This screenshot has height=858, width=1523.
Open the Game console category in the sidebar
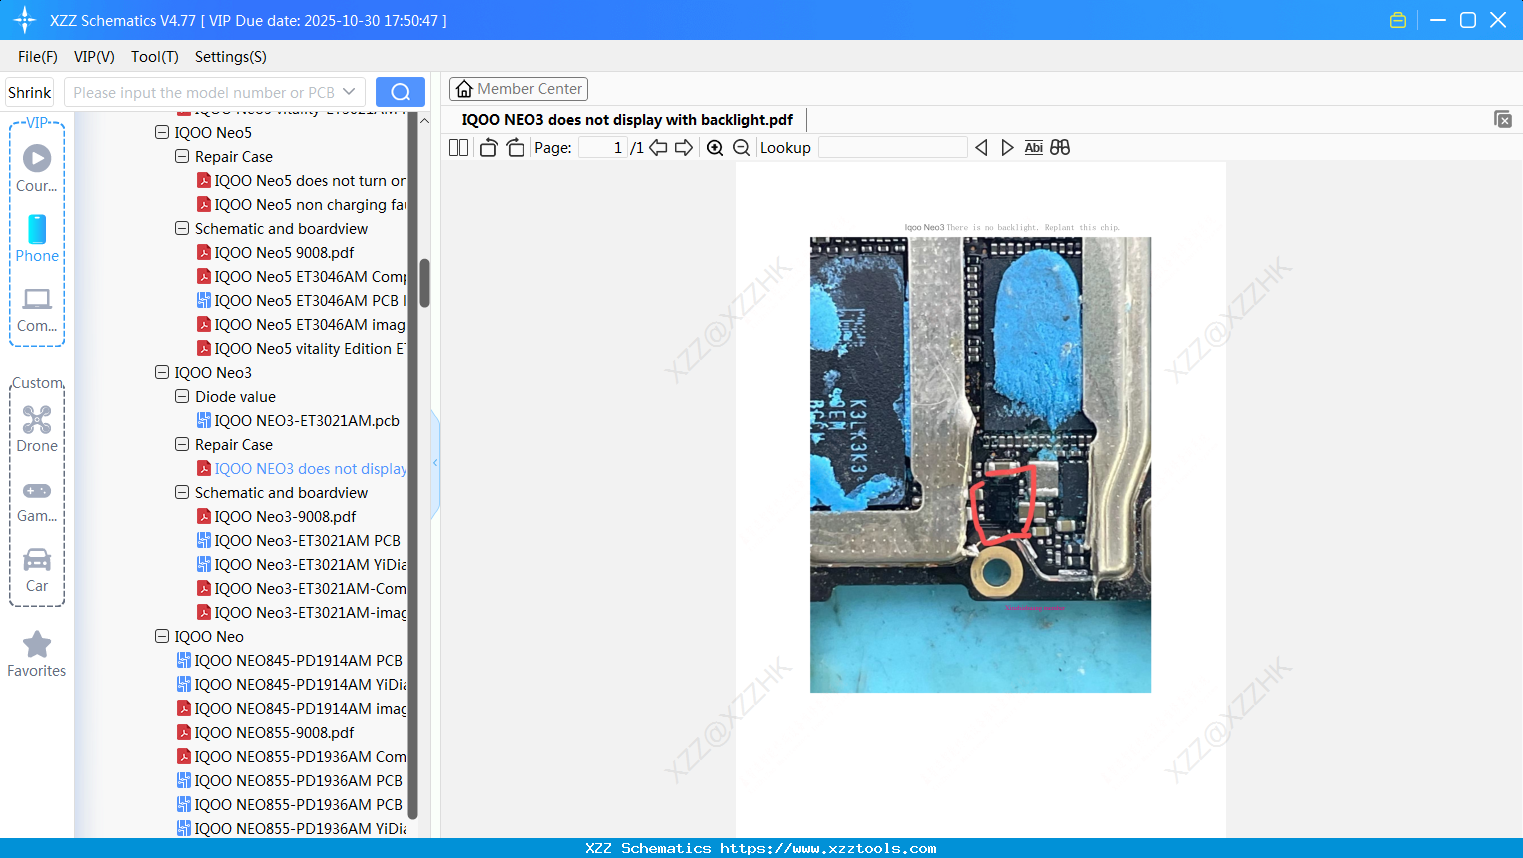pyautogui.click(x=37, y=501)
